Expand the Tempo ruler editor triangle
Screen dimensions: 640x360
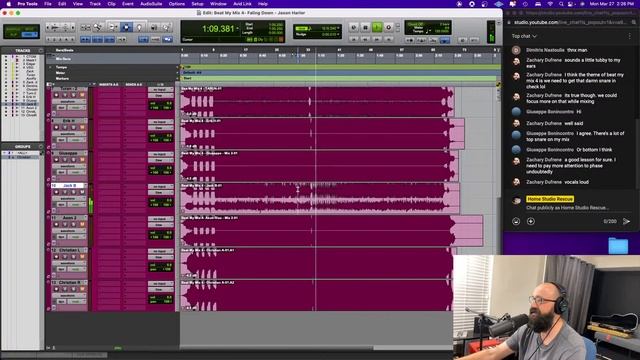tap(50, 67)
